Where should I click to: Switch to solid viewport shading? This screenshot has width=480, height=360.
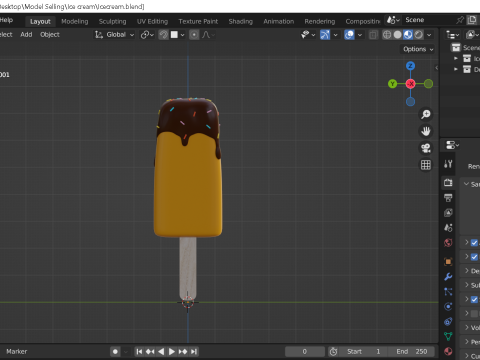(398, 35)
